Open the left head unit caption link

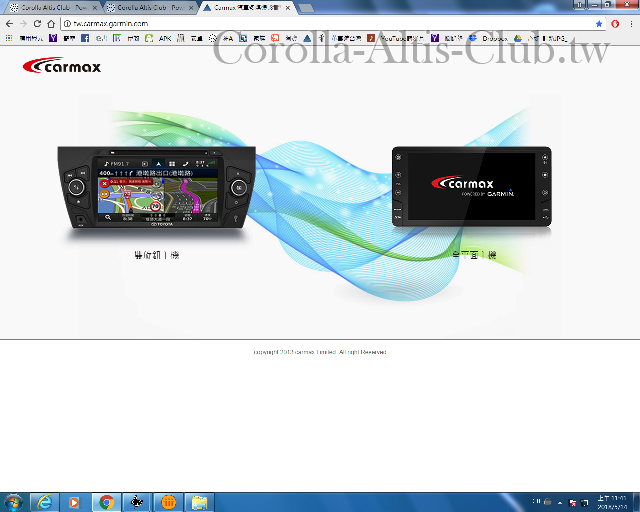pos(157,255)
